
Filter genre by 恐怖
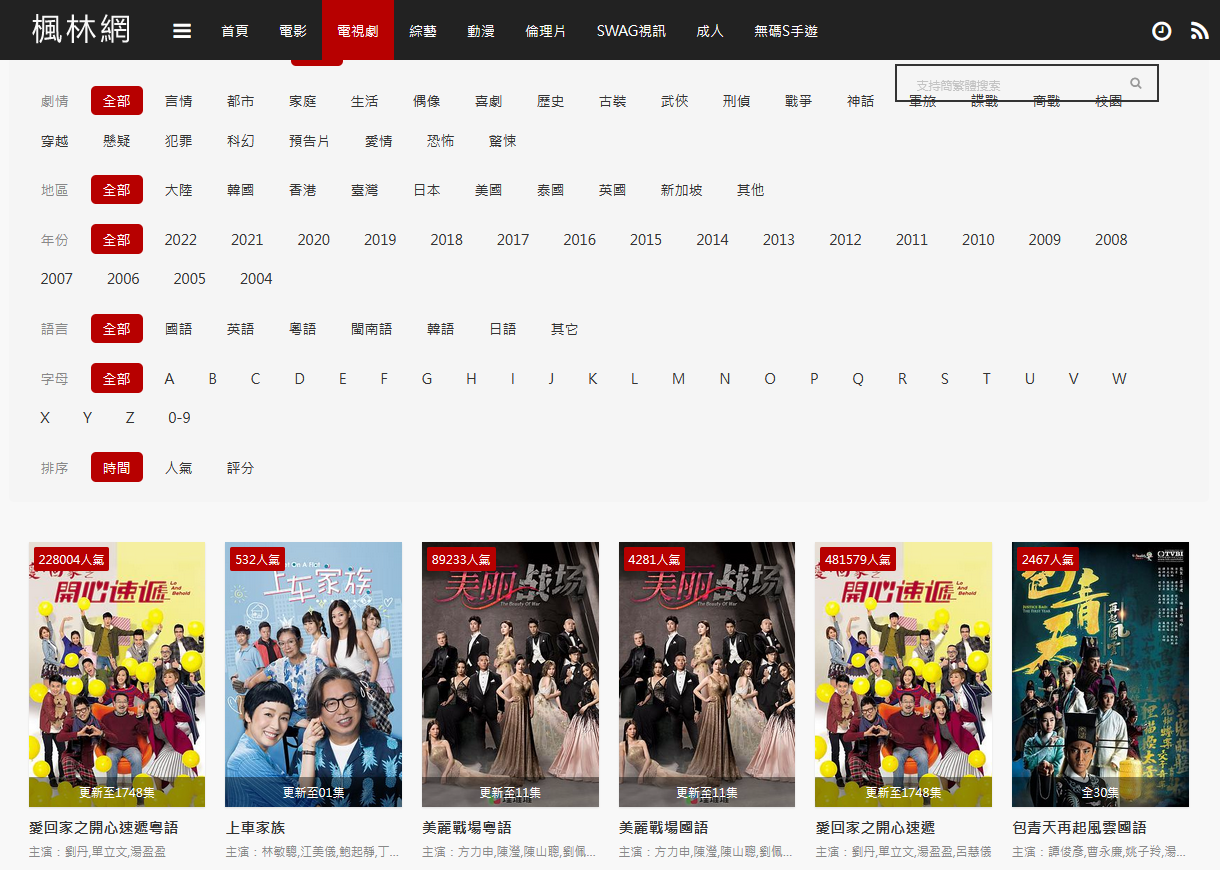441,141
